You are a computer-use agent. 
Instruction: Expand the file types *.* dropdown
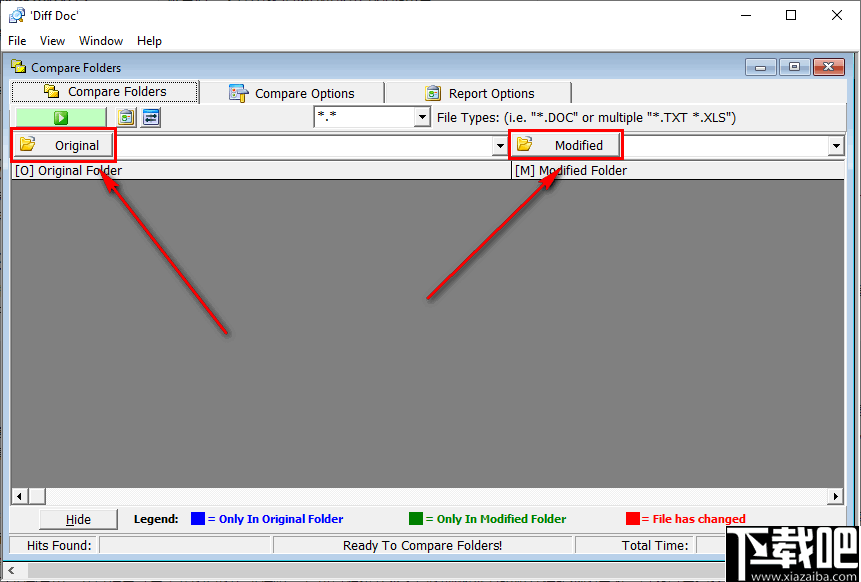pos(422,117)
